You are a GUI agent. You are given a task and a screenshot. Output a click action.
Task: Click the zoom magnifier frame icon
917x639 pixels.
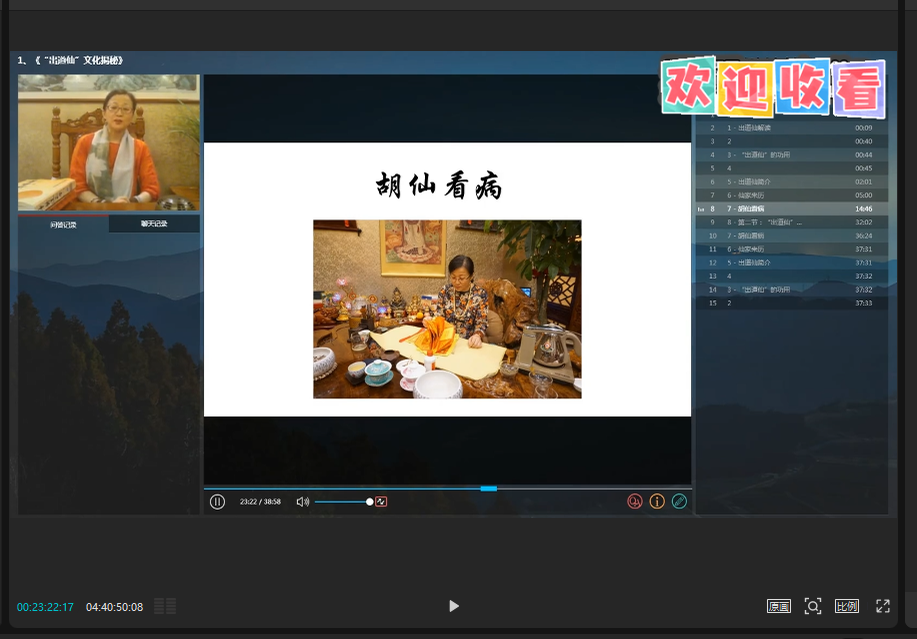click(813, 606)
